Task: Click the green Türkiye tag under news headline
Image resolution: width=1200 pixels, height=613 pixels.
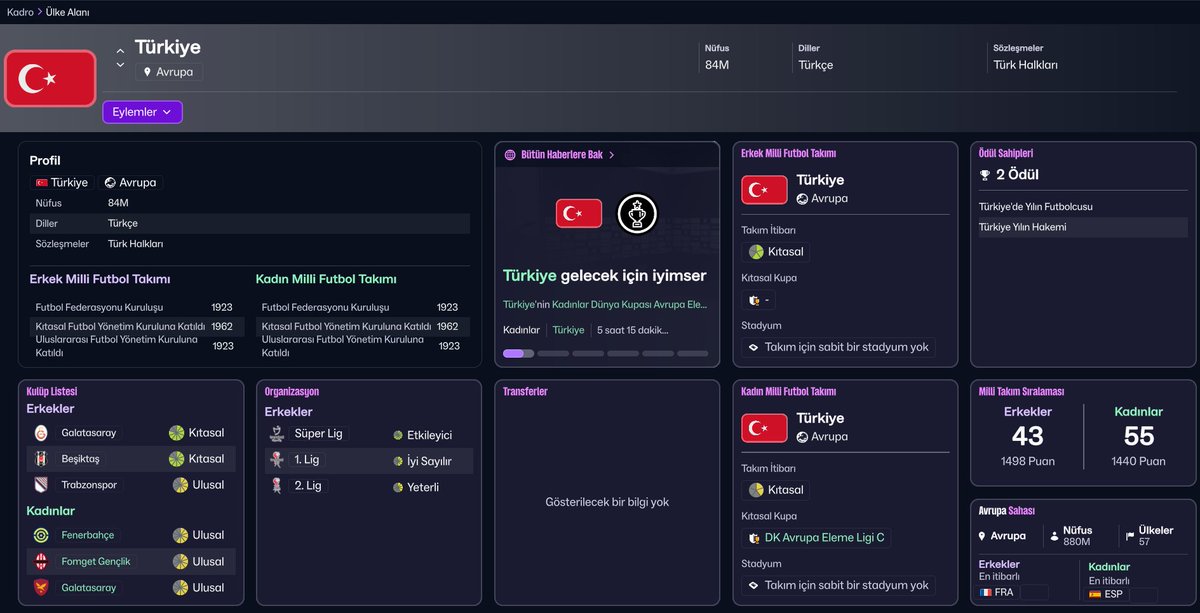Action: coord(568,330)
